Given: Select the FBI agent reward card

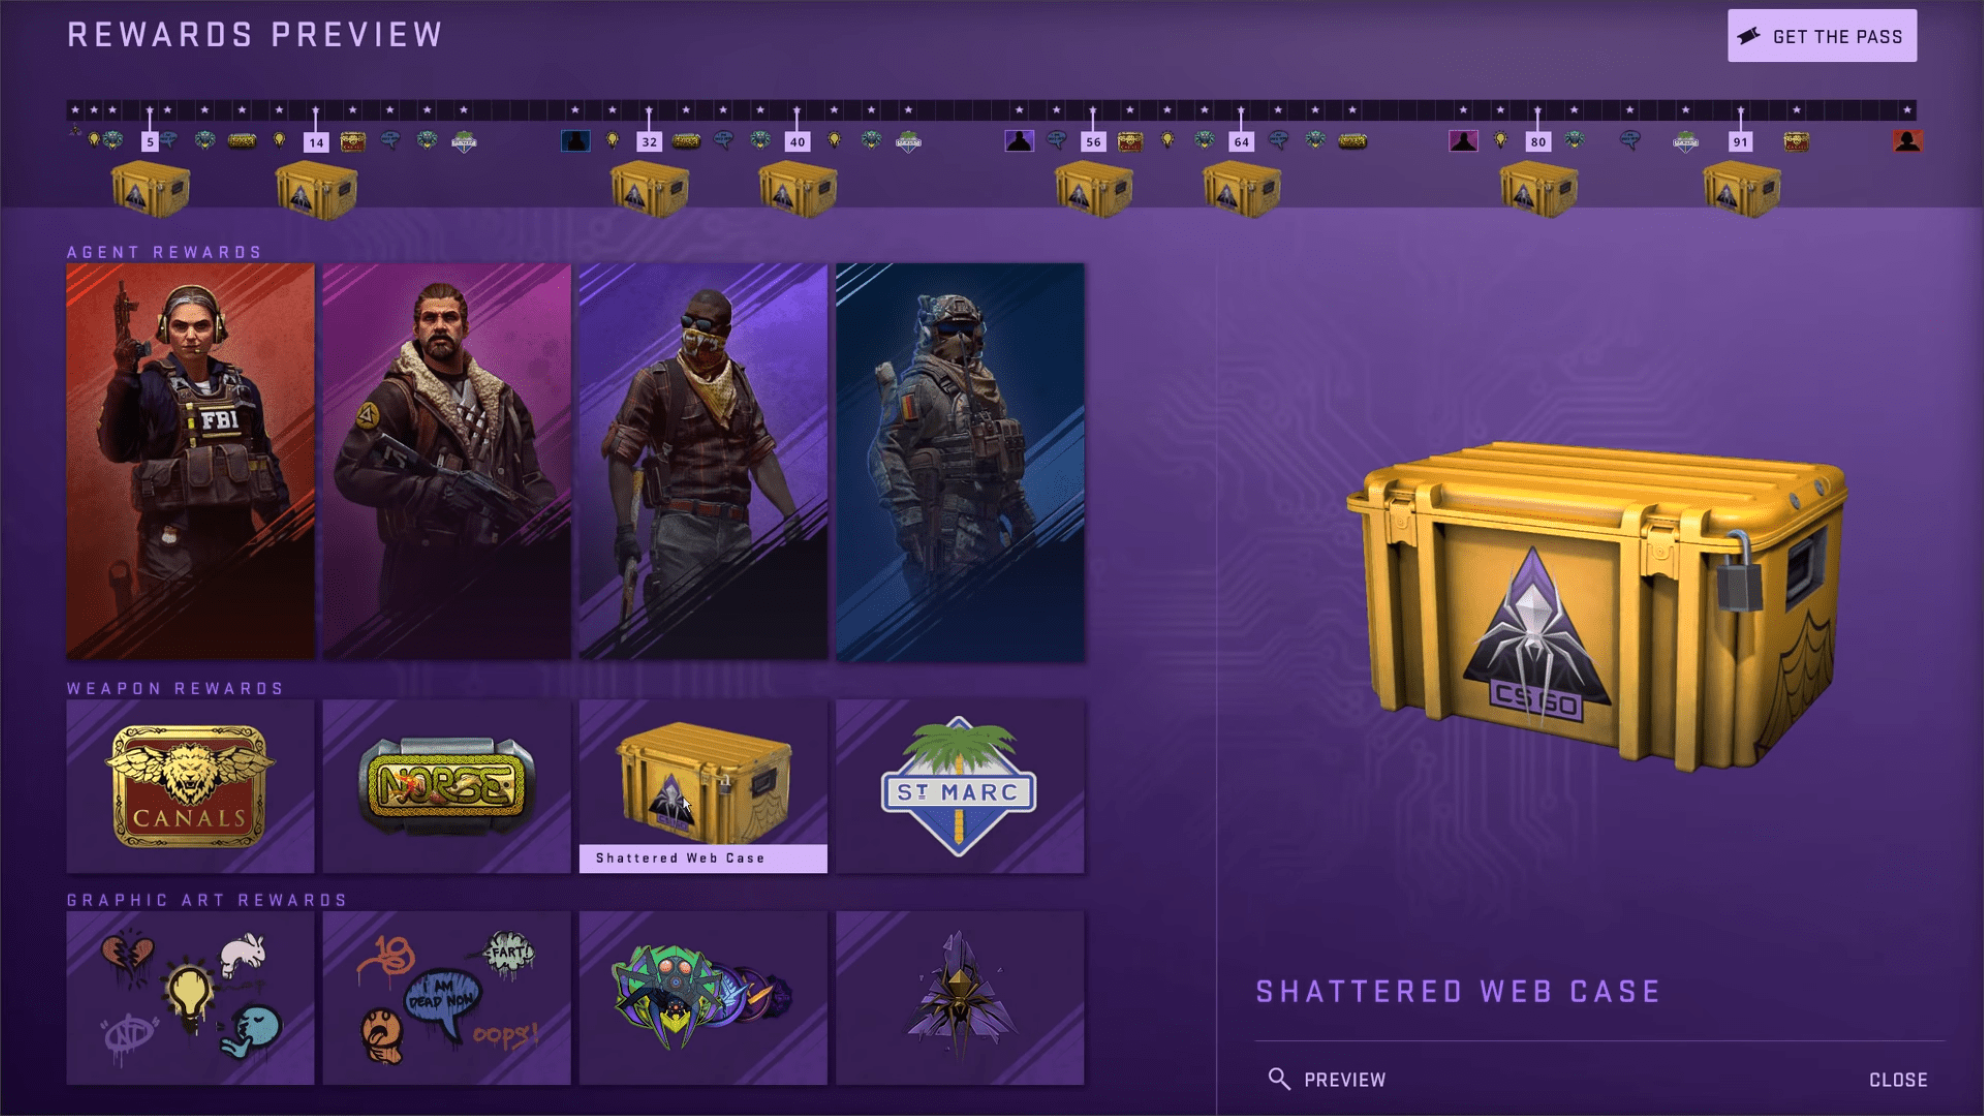Looking at the screenshot, I should 190,461.
